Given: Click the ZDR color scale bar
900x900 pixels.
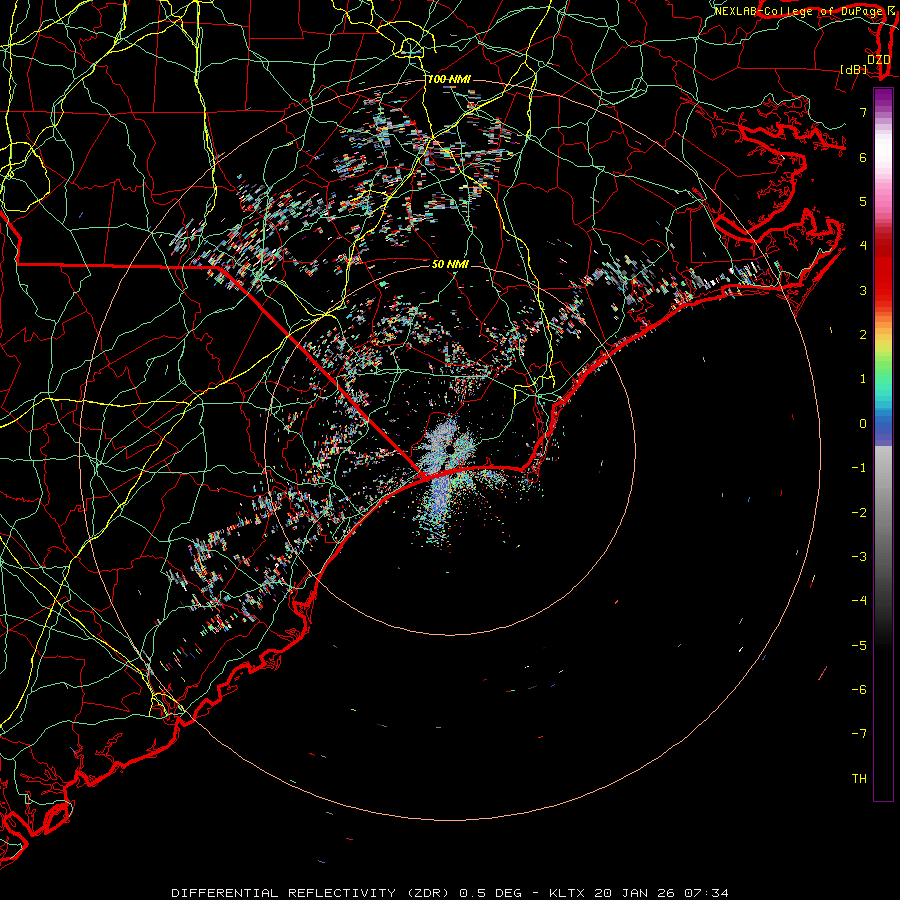Looking at the screenshot, I should [883, 444].
